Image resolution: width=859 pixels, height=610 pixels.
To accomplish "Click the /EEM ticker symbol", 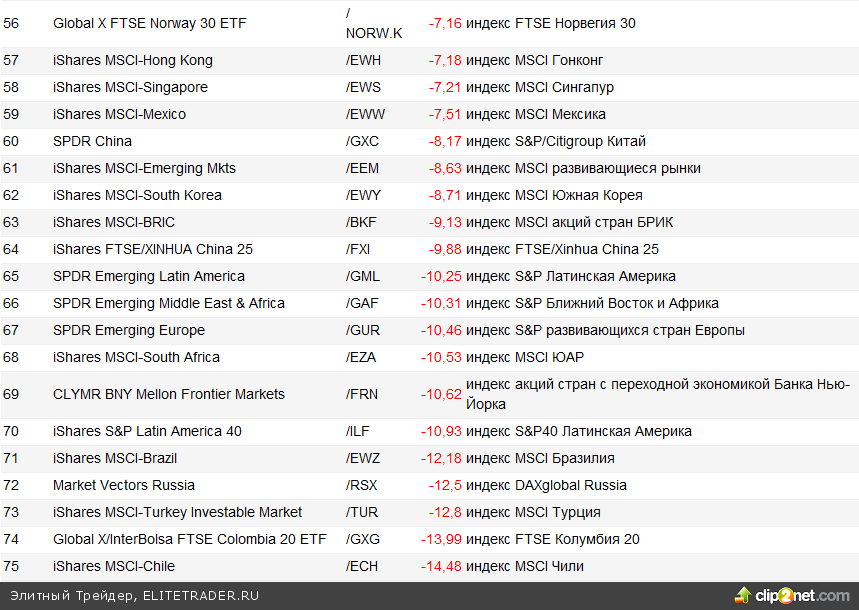I will coord(363,168).
